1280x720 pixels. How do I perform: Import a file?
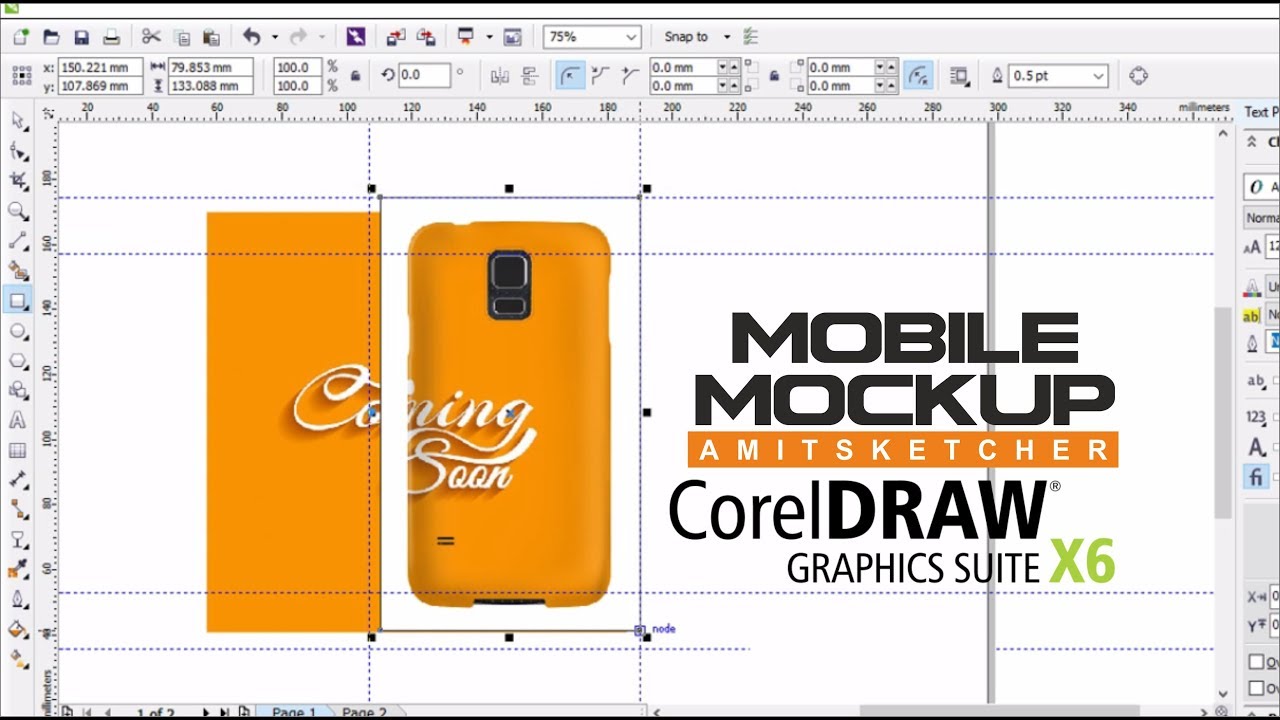tap(396, 37)
